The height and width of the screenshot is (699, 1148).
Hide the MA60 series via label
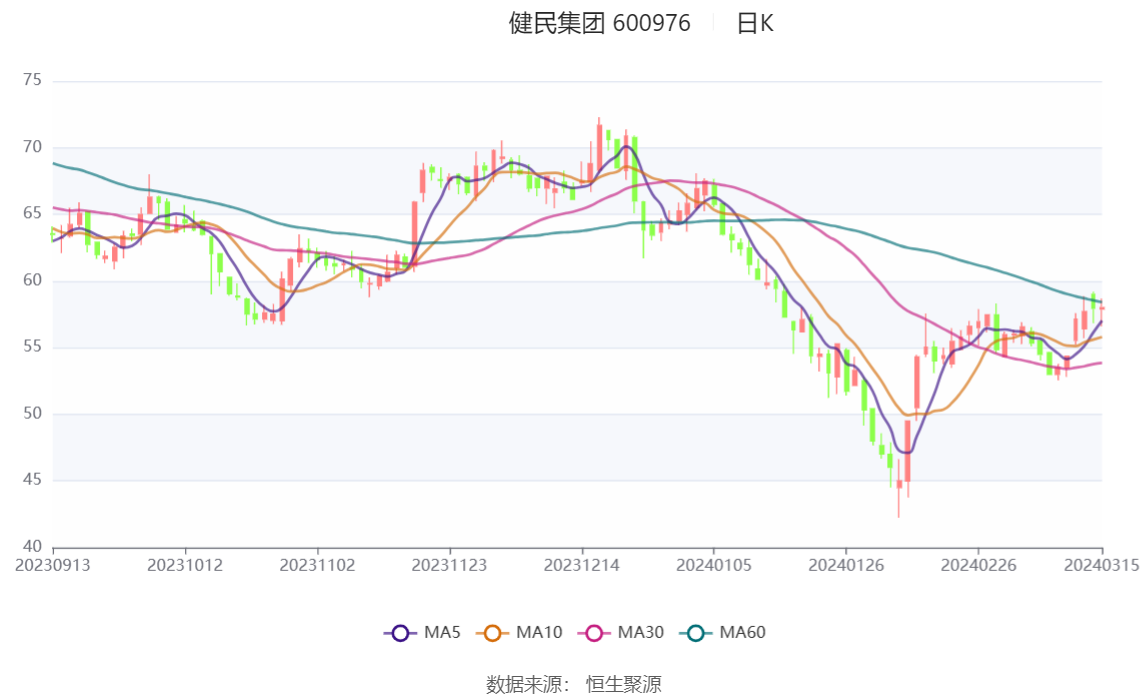coord(742,632)
